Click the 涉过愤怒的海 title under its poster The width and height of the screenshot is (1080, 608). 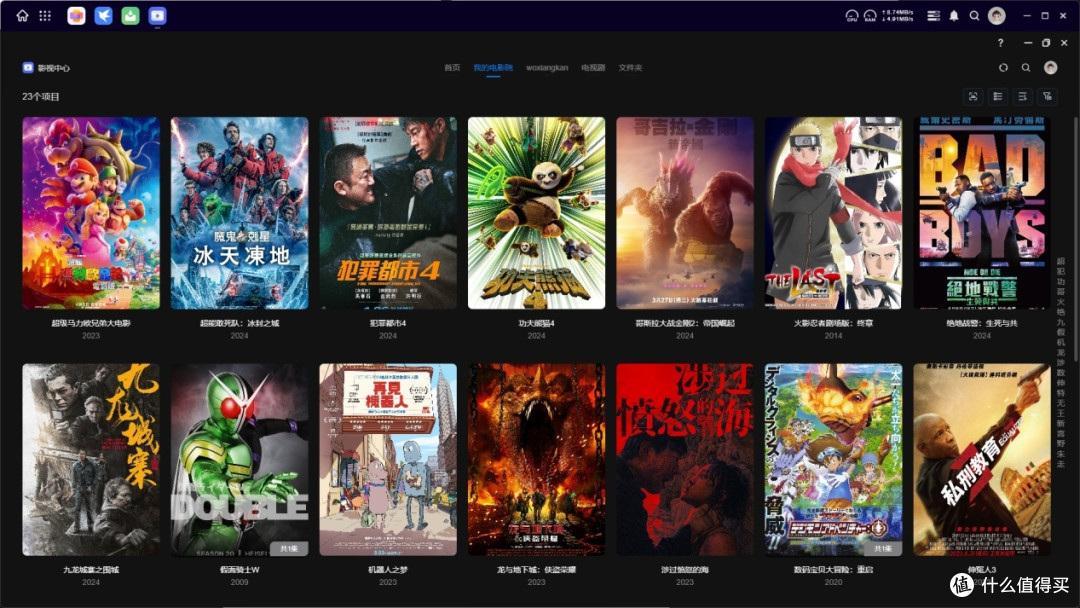tap(685, 569)
